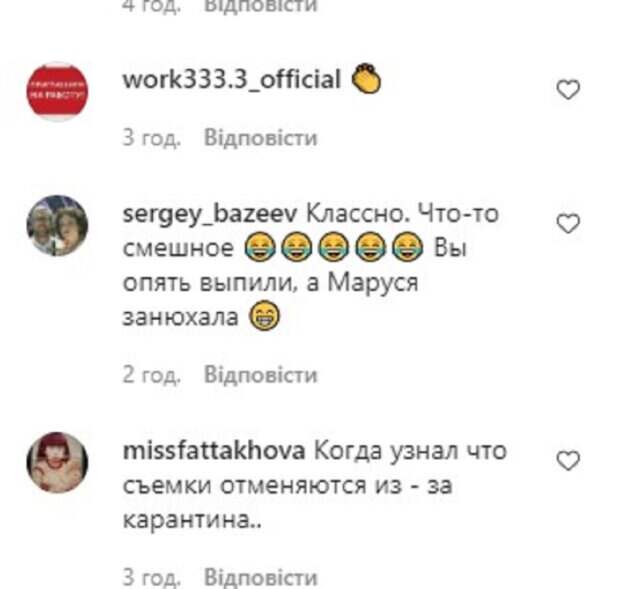Open red work333.3_official profile avatar
This screenshot has height=589, width=620.
[57, 92]
